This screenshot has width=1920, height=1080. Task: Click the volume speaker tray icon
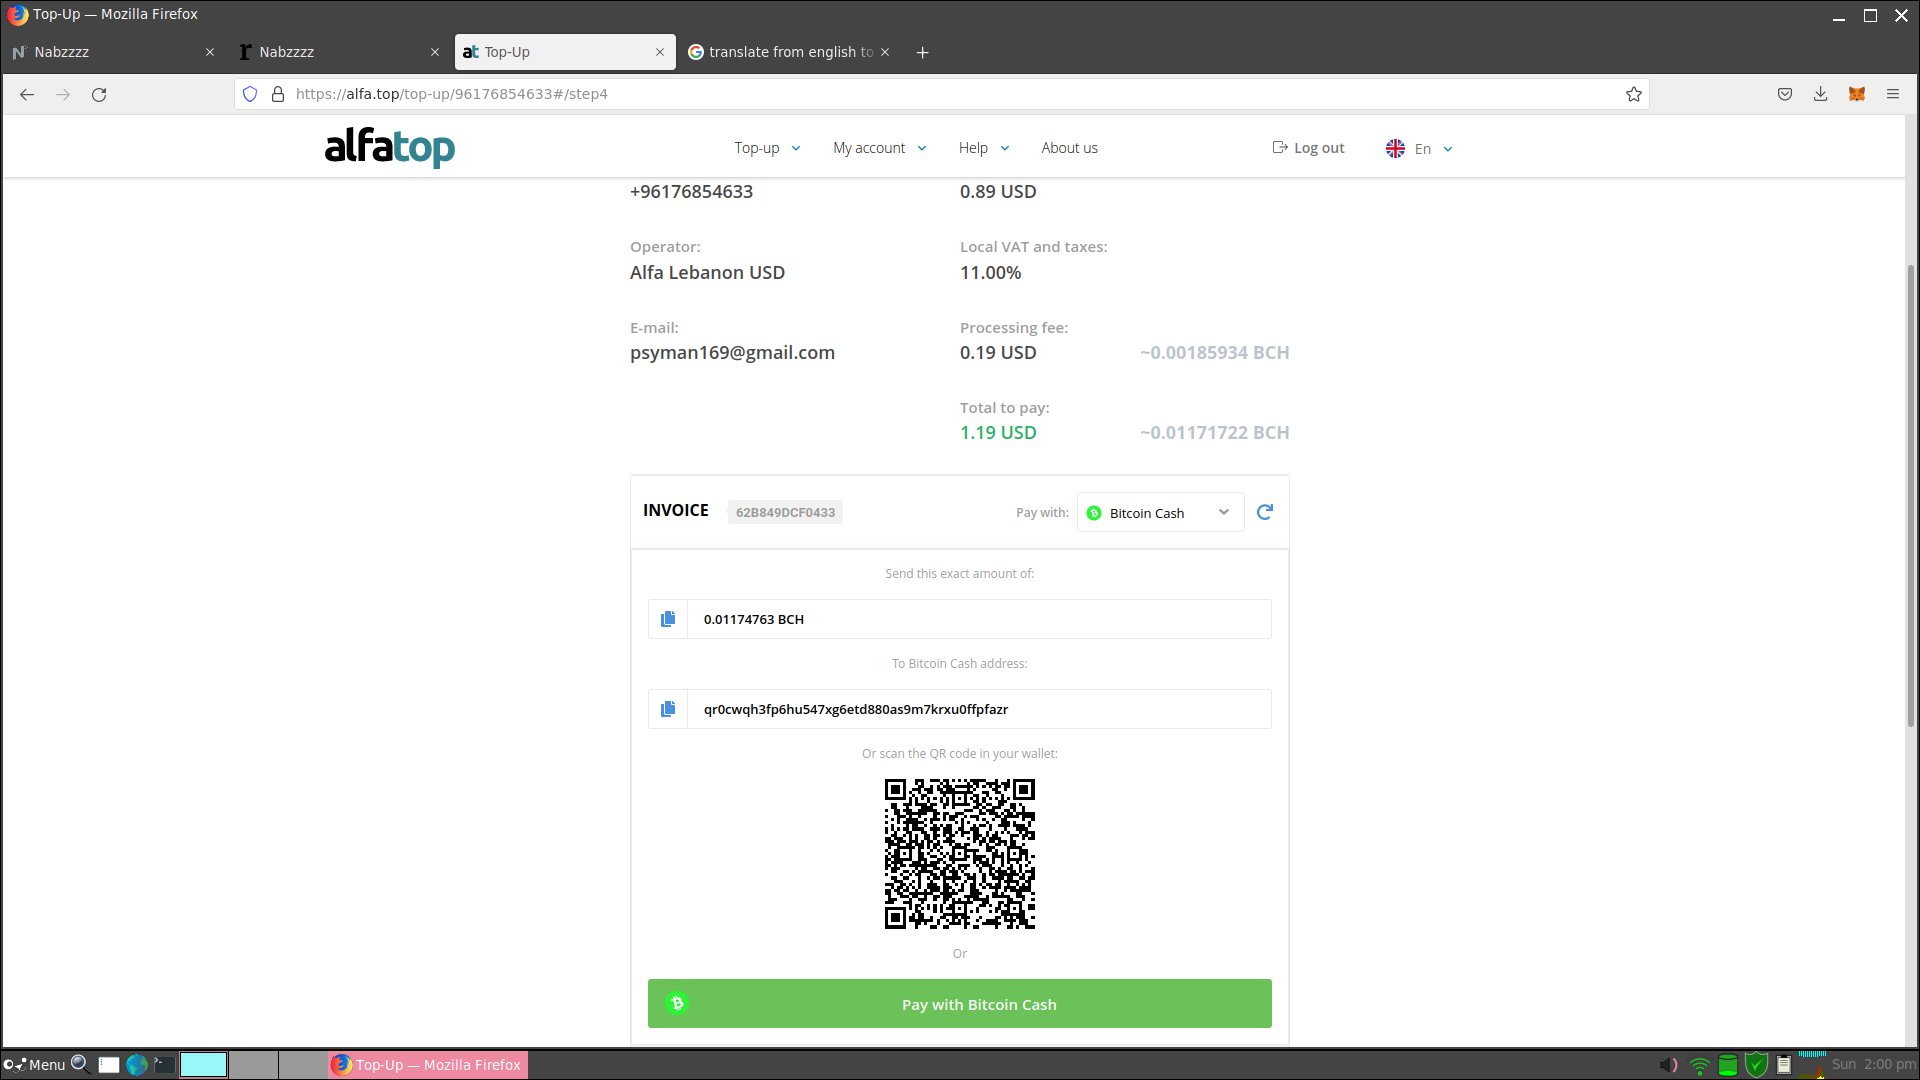[1668, 1065]
